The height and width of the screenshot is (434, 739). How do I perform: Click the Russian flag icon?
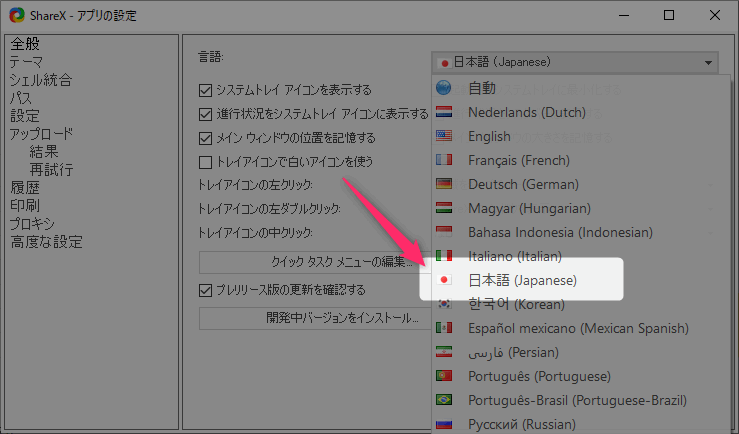tap(444, 424)
